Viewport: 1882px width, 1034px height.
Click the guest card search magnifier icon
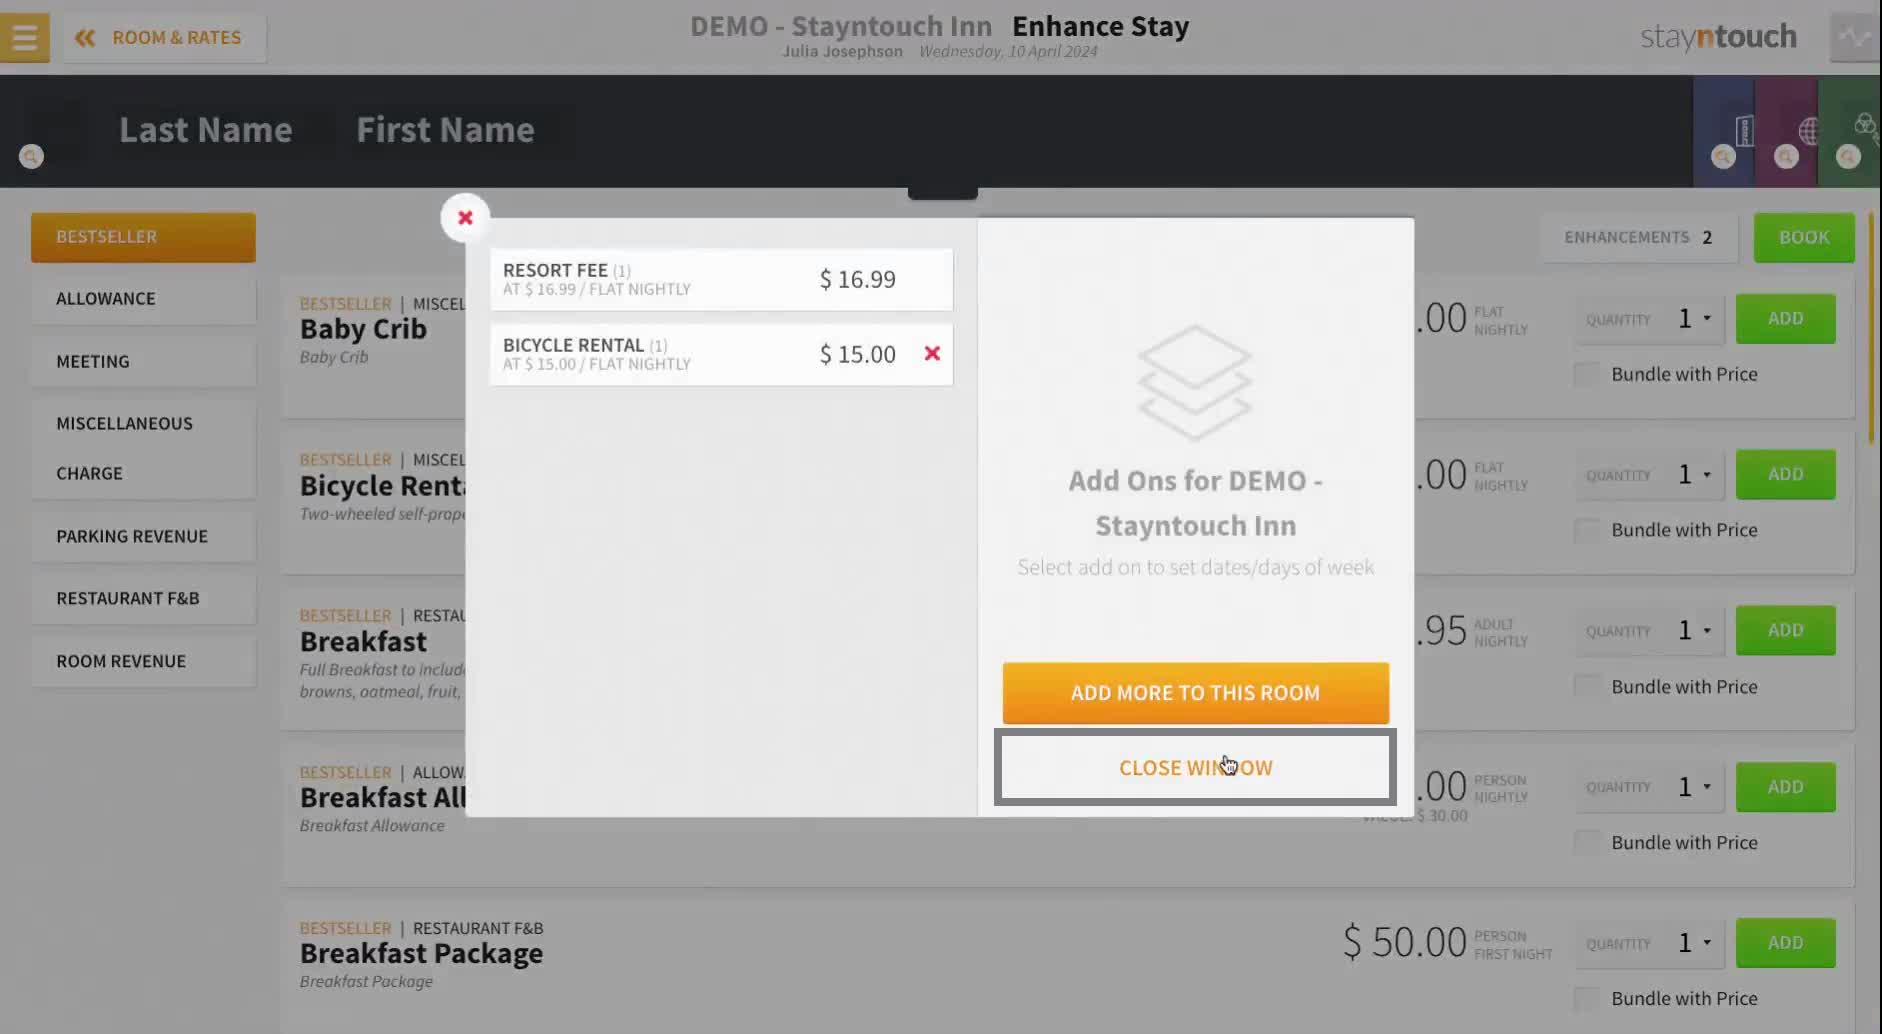click(x=31, y=156)
